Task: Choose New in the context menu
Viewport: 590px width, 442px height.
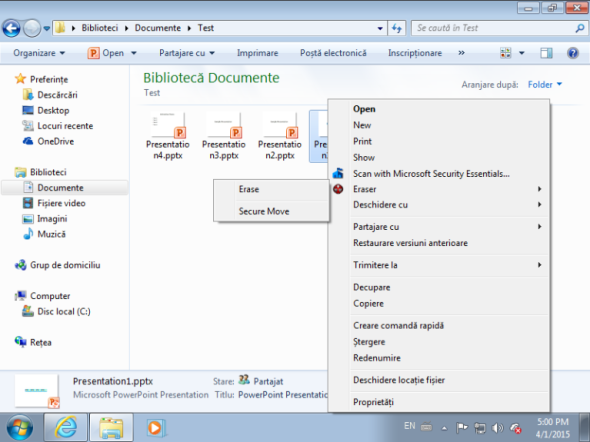Action: coord(439,125)
